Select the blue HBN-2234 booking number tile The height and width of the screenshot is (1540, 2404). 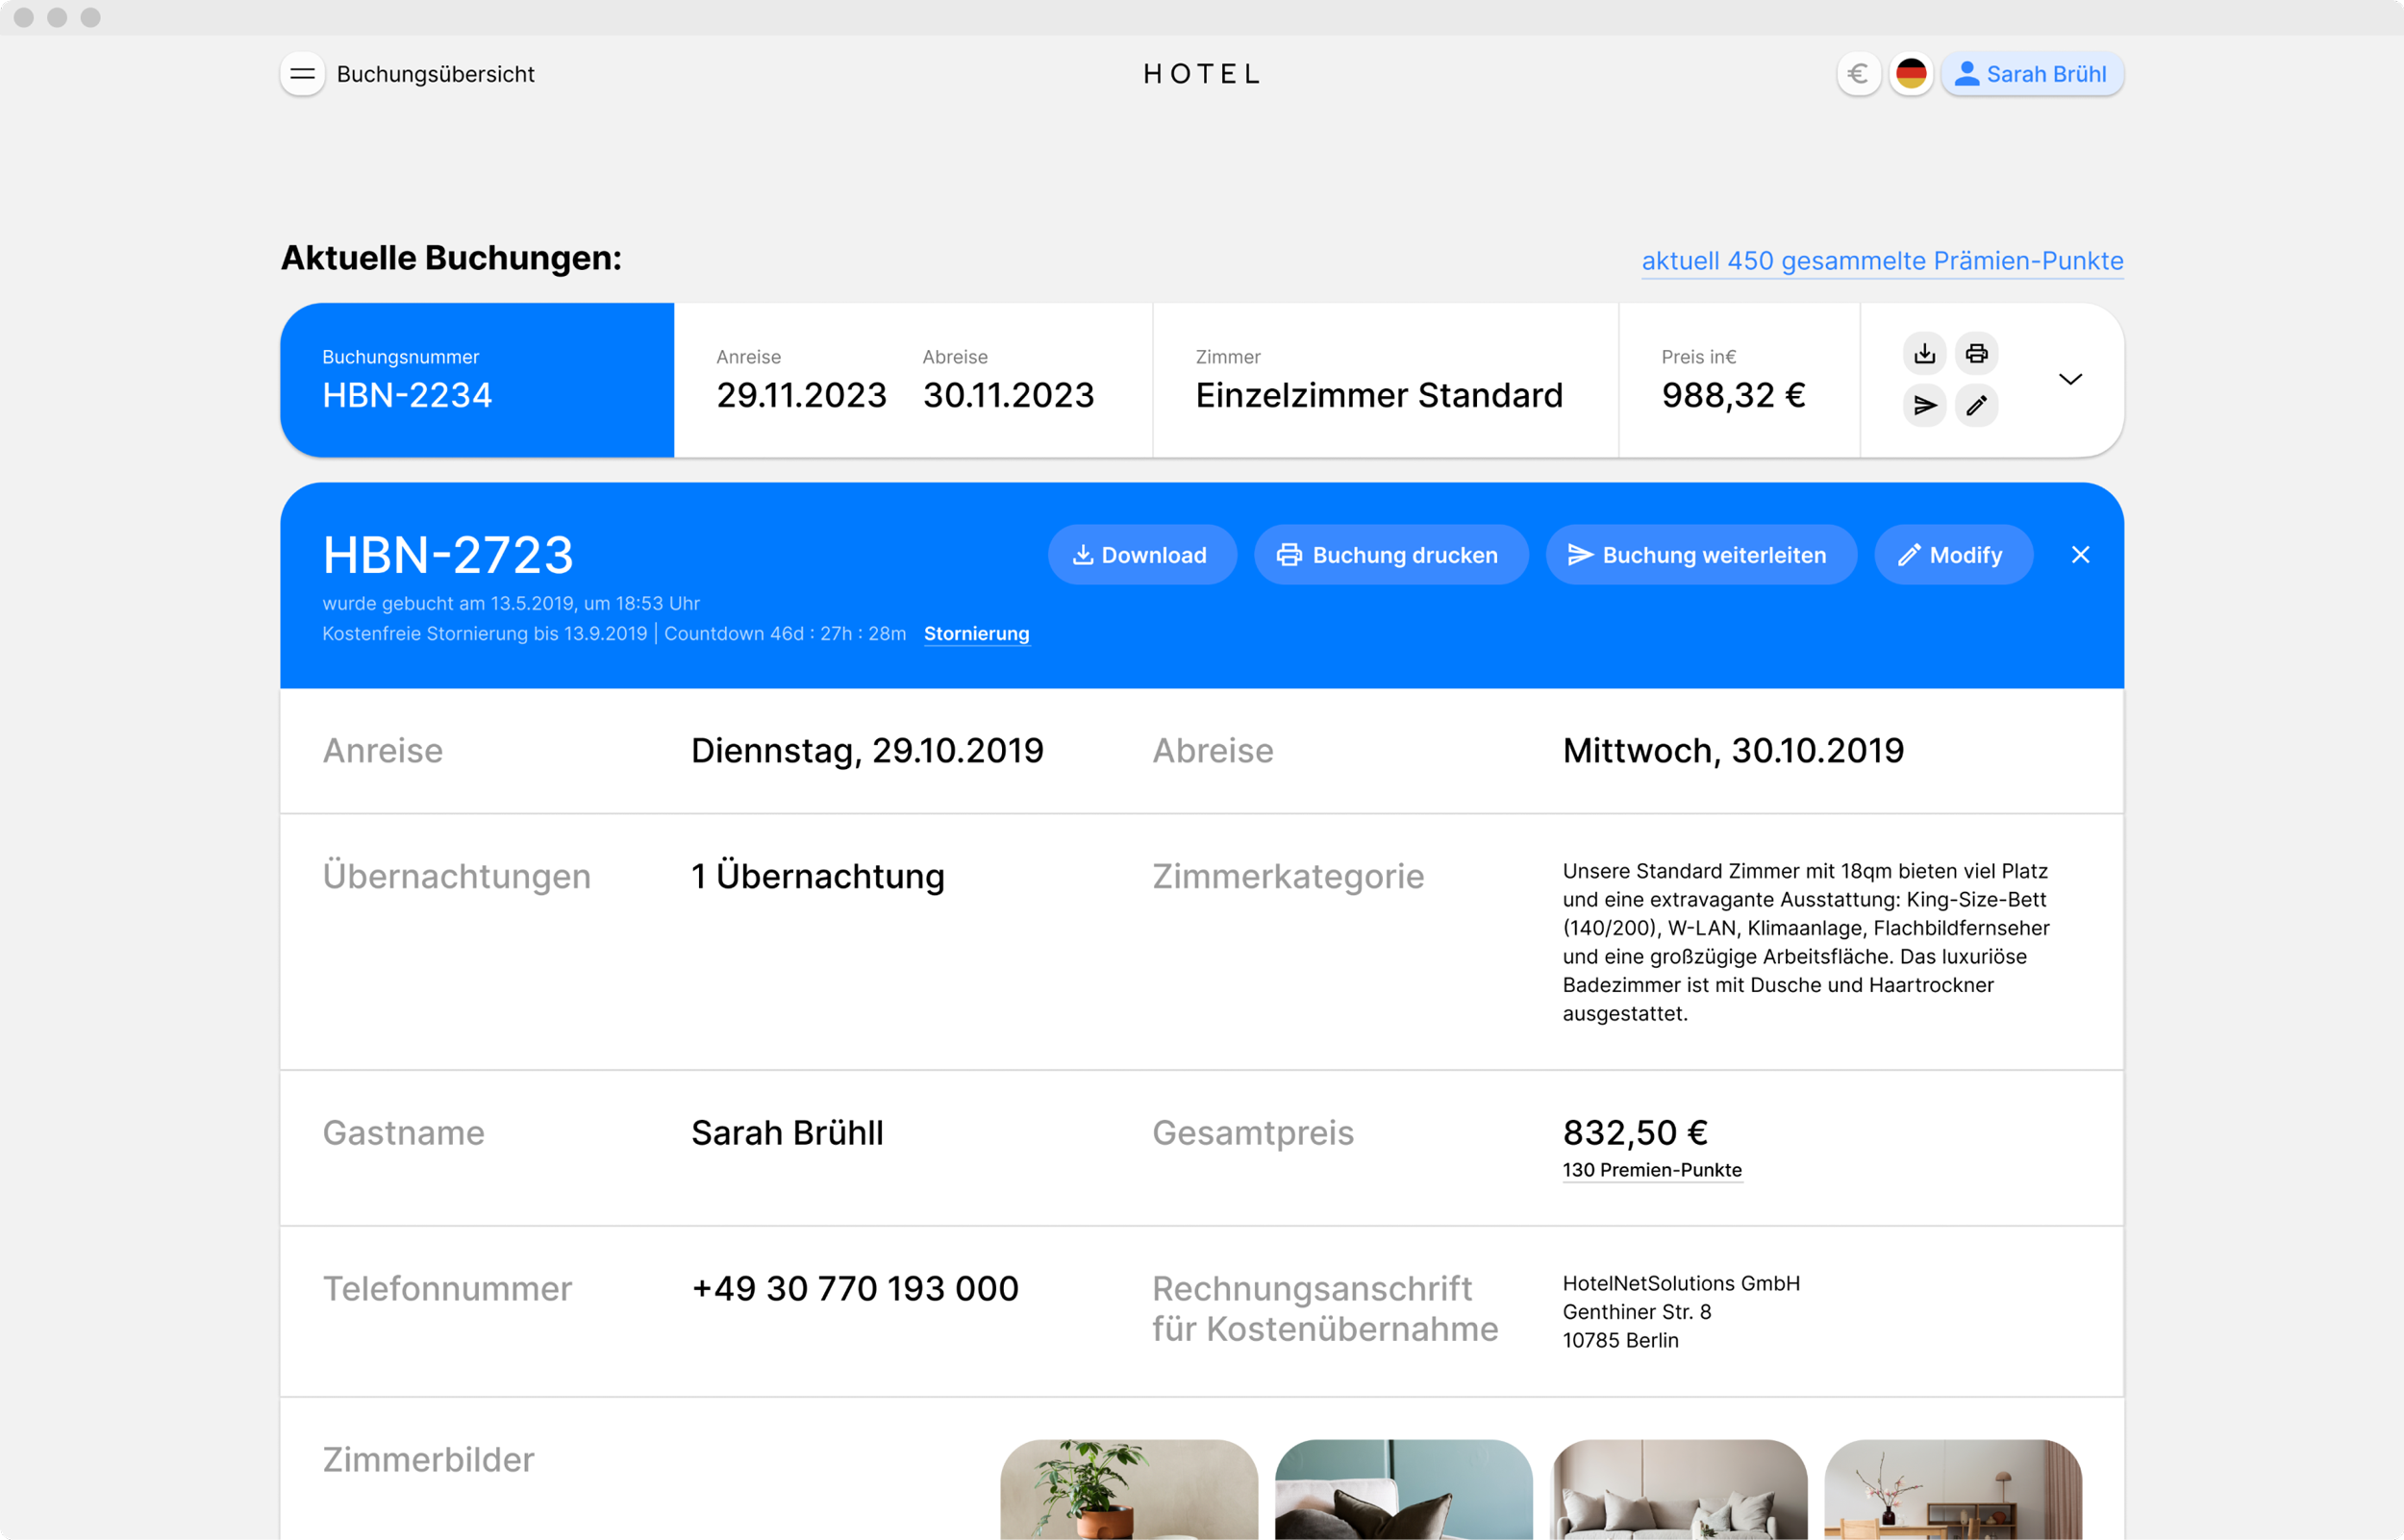tap(477, 380)
